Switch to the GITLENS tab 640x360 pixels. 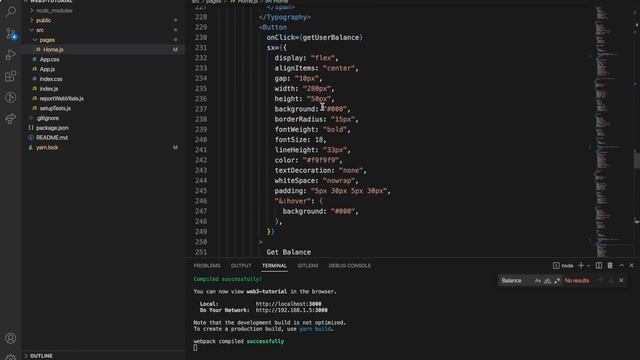click(308, 266)
